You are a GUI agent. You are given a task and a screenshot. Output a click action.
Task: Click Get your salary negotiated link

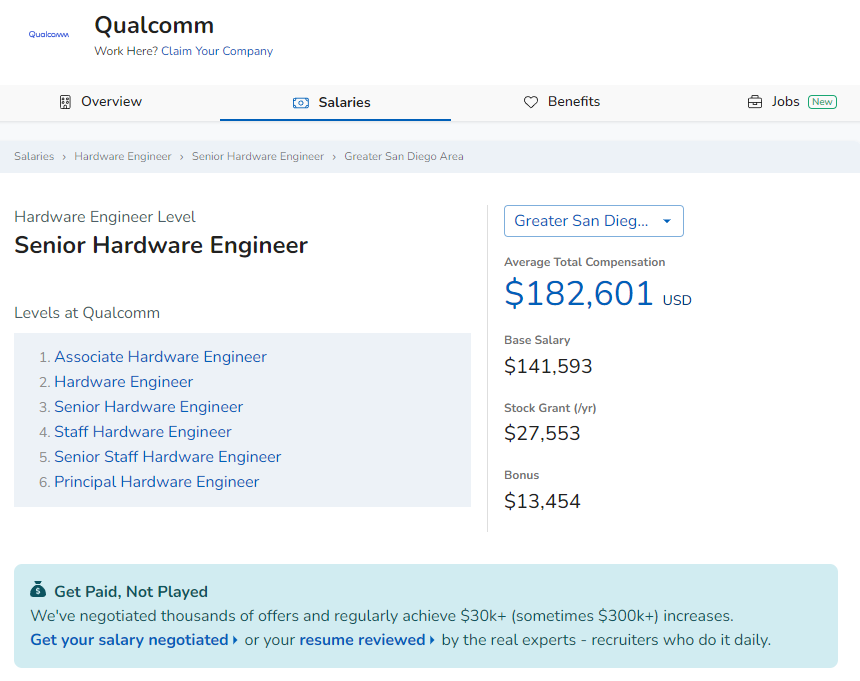point(129,640)
